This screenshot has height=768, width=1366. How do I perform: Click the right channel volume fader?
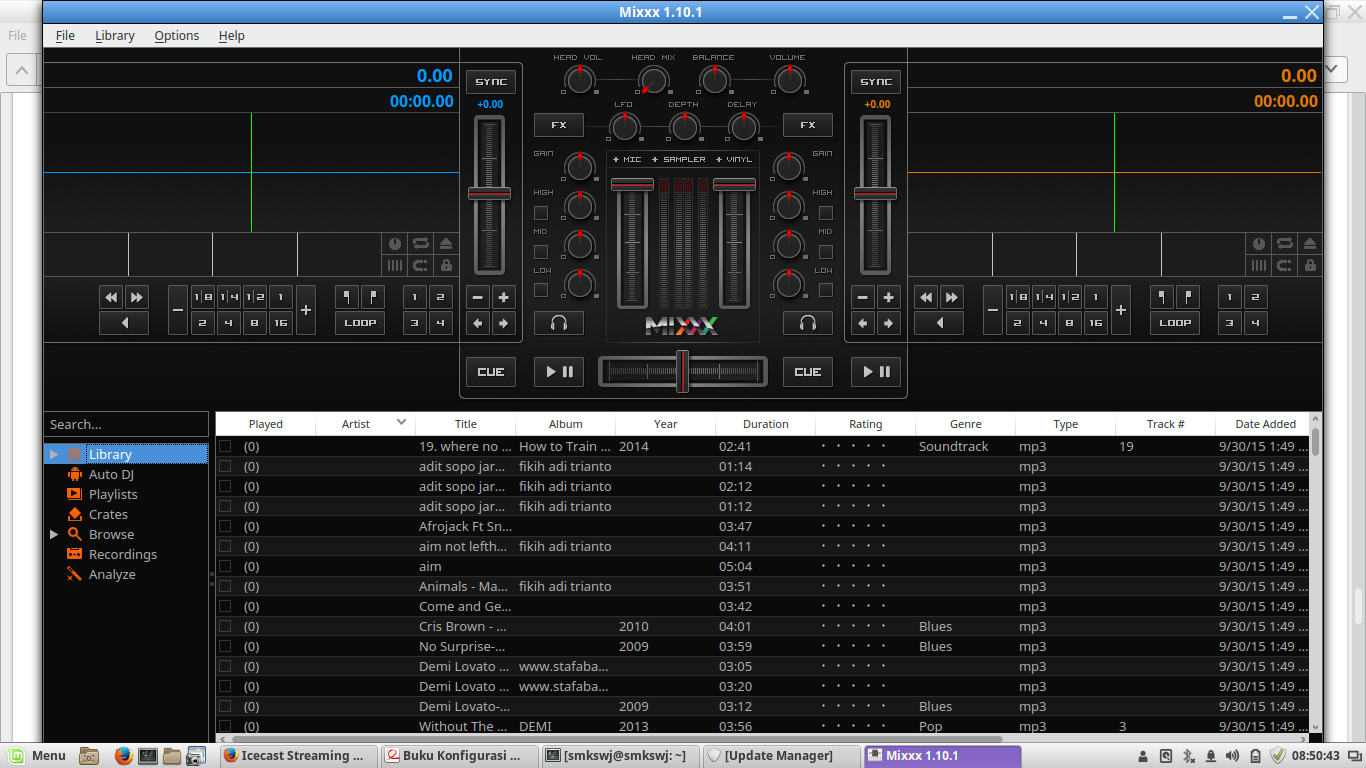[734, 243]
